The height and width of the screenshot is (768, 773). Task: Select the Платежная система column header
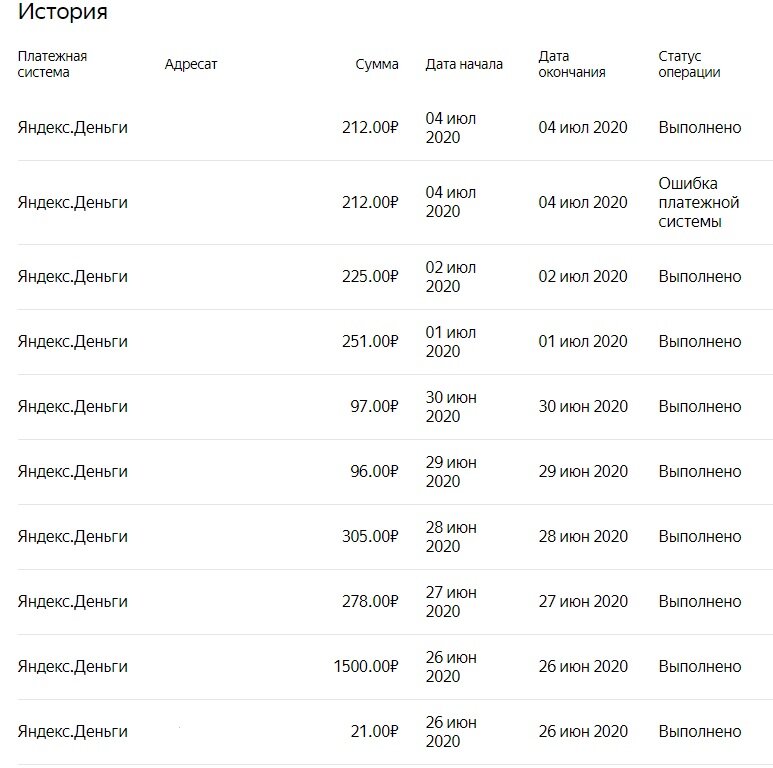tap(52, 64)
